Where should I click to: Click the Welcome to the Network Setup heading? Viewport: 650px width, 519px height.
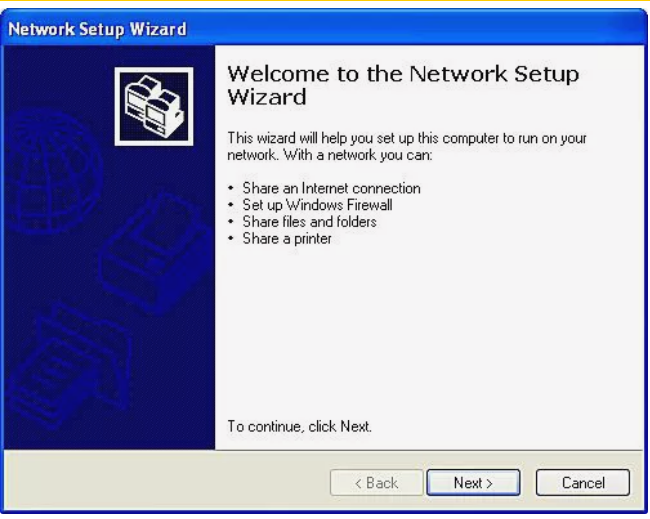coord(403,85)
